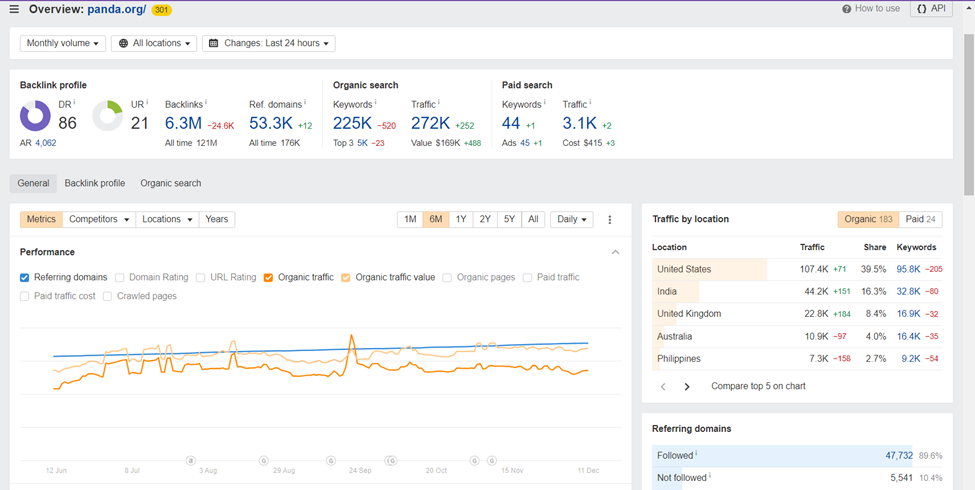Collapse the Performance section chevron
Image resolution: width=975 pixels, height=490 pixels.
[x=615, y=253]
